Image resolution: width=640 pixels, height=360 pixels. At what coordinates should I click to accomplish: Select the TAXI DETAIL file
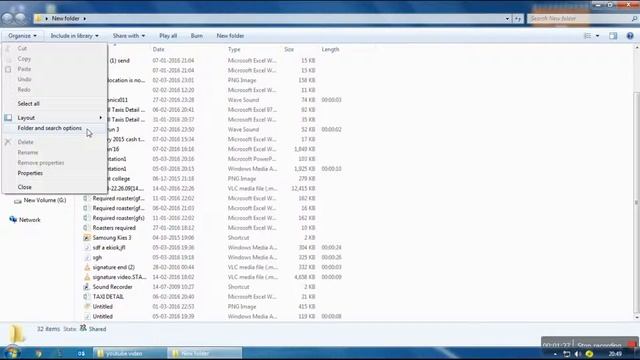pos(108,297)
